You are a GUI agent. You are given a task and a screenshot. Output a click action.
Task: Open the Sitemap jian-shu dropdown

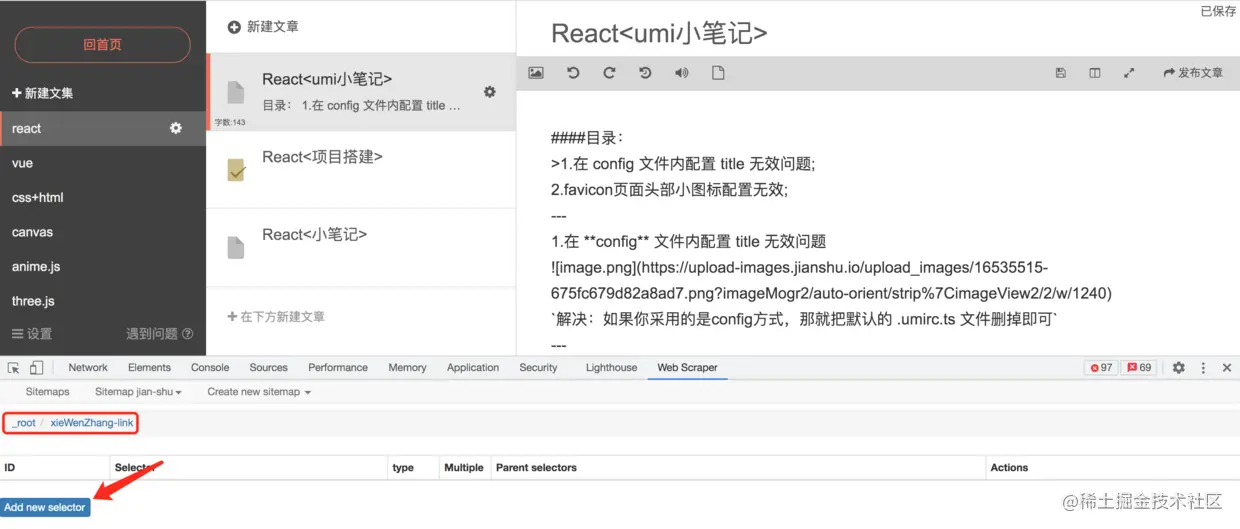[138, 392]
